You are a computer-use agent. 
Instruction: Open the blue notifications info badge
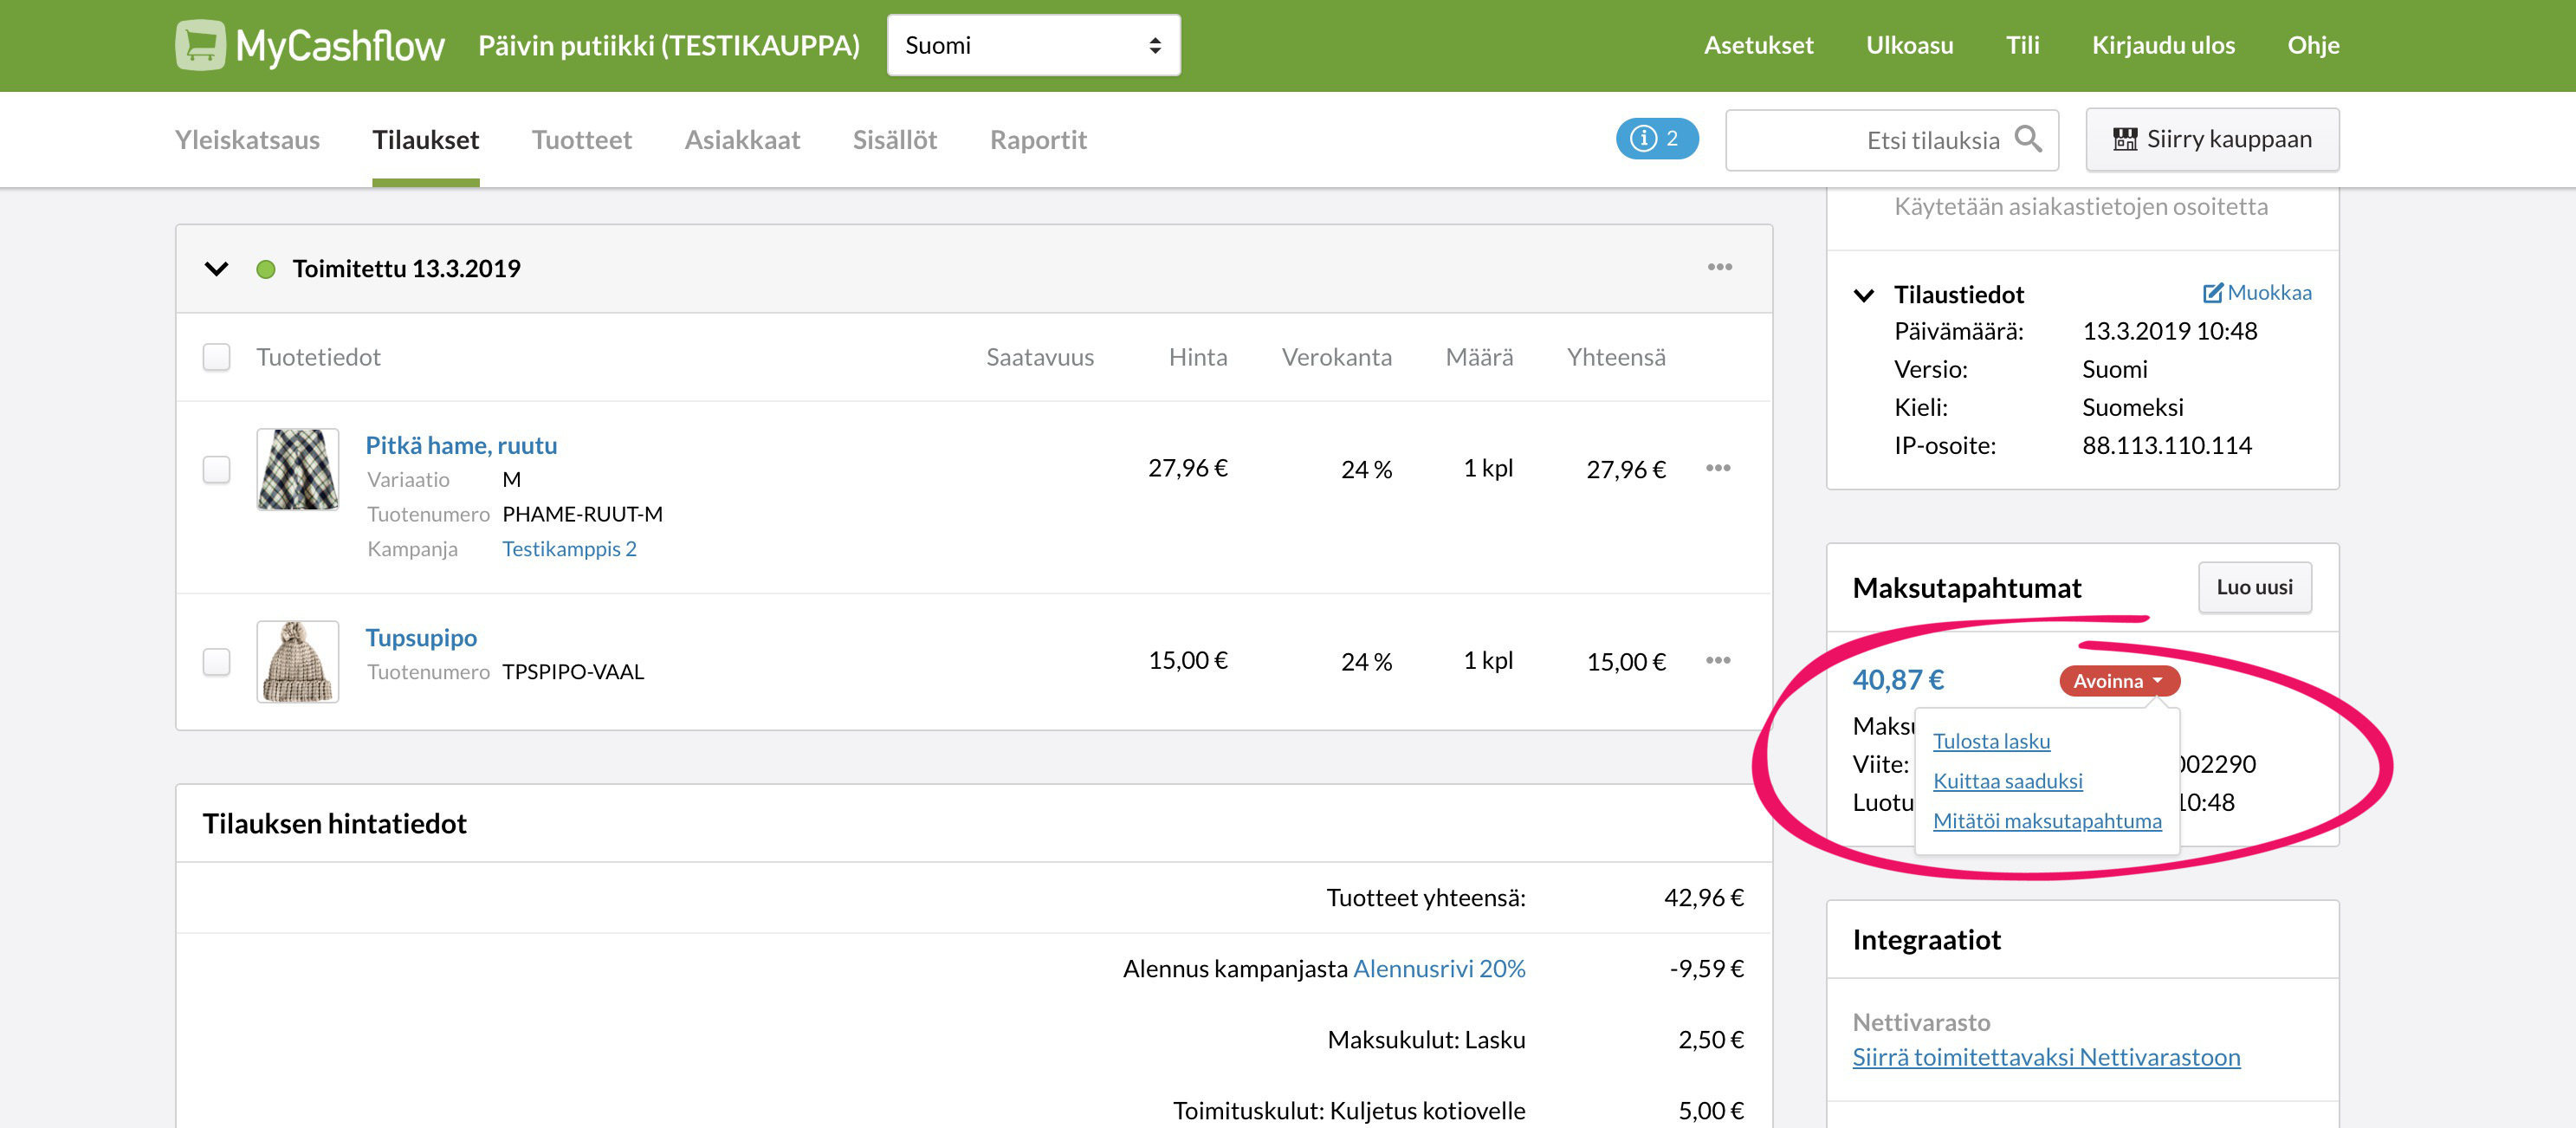(x=1656, y=139)
